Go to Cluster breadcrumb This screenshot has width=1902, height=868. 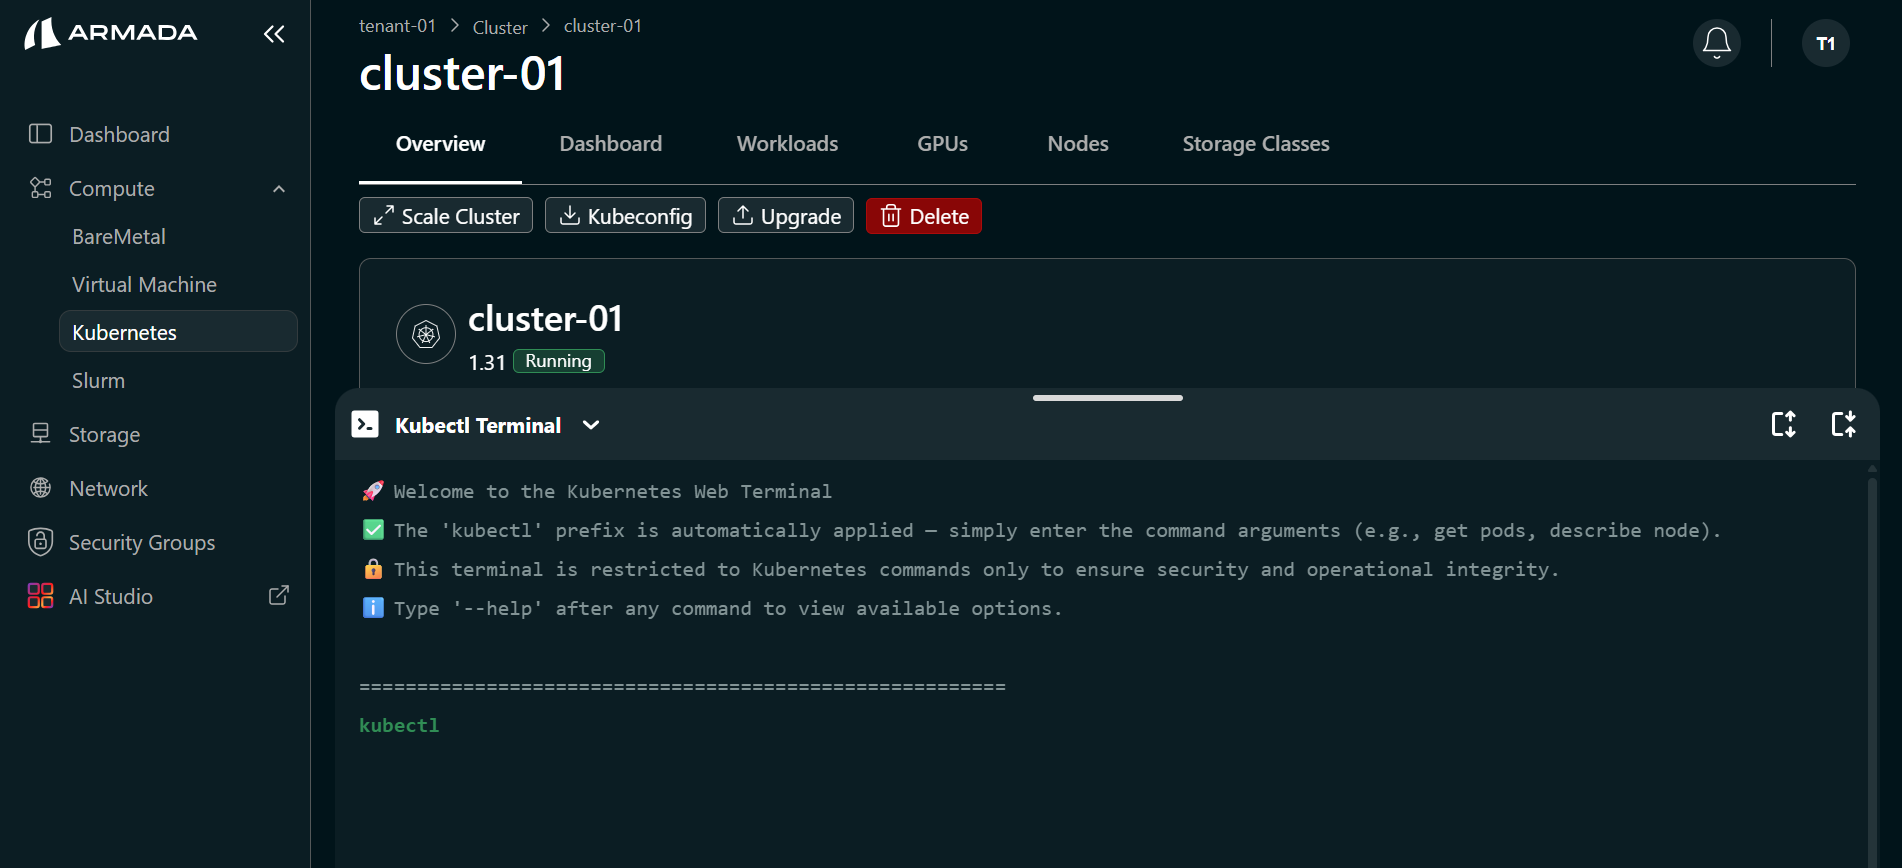[500, 27]
